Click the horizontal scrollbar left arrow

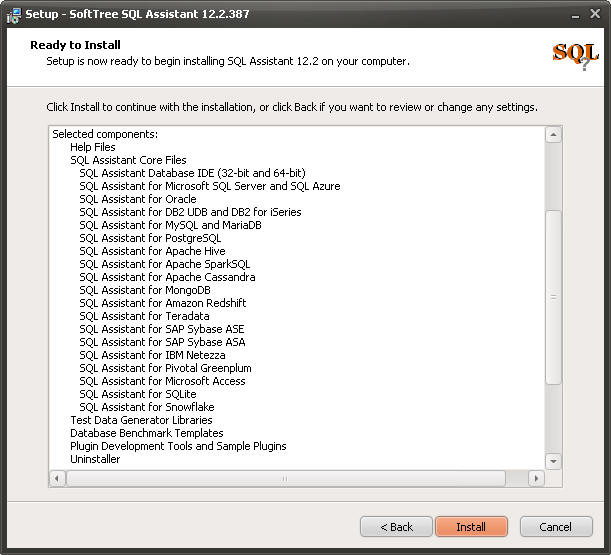coord(57,478)
